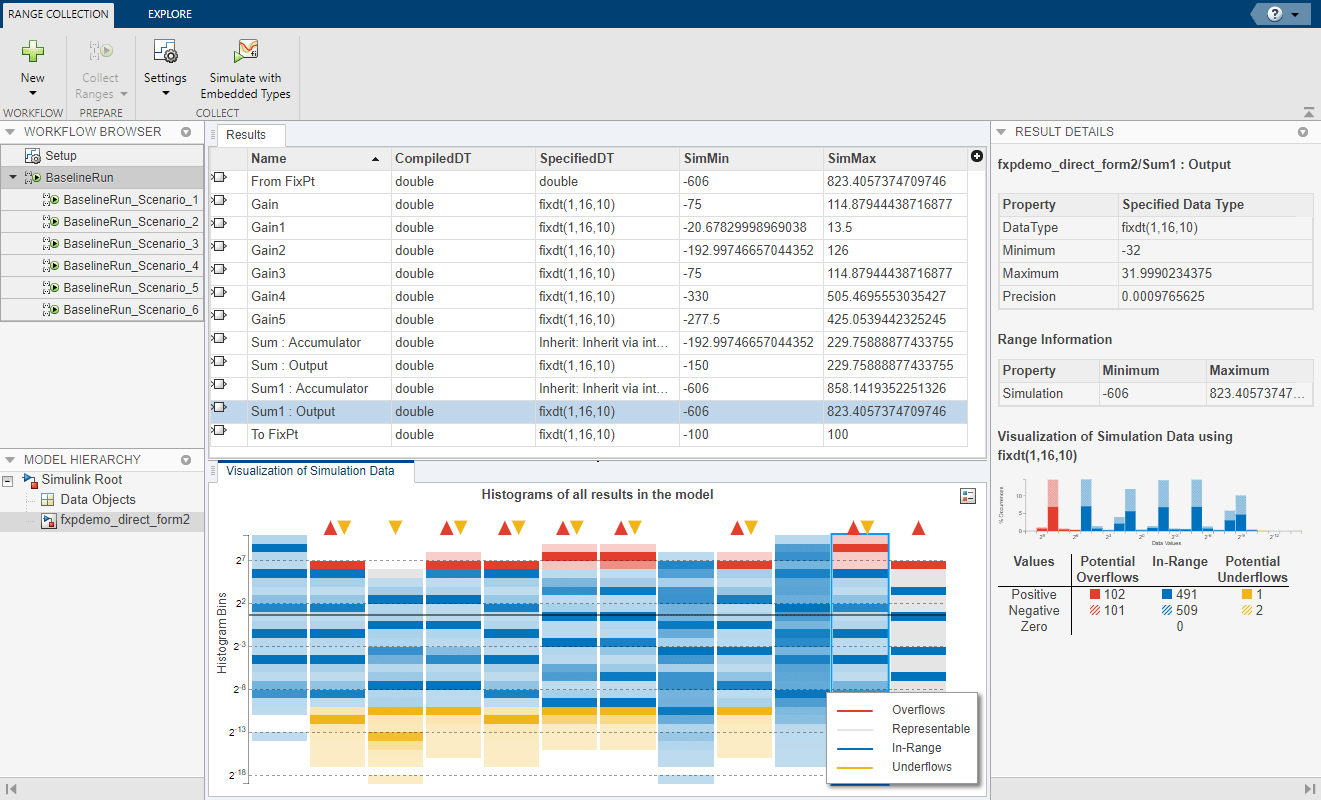This screenshot has width=1321, height=800.
Task: Click the New workflow plus icon
Action: tap(33, 52)
